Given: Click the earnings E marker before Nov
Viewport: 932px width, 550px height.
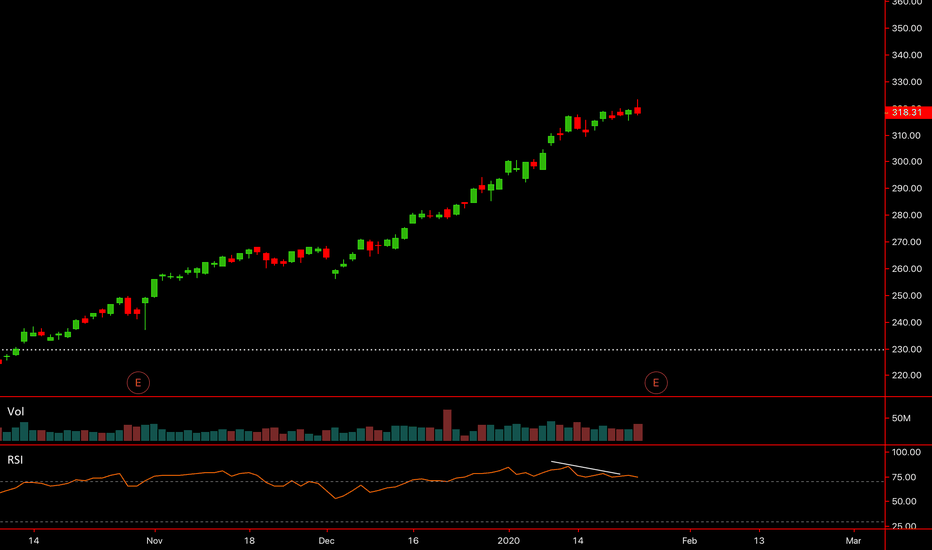Looking at the screenshot, I should [x=138, y=382].
